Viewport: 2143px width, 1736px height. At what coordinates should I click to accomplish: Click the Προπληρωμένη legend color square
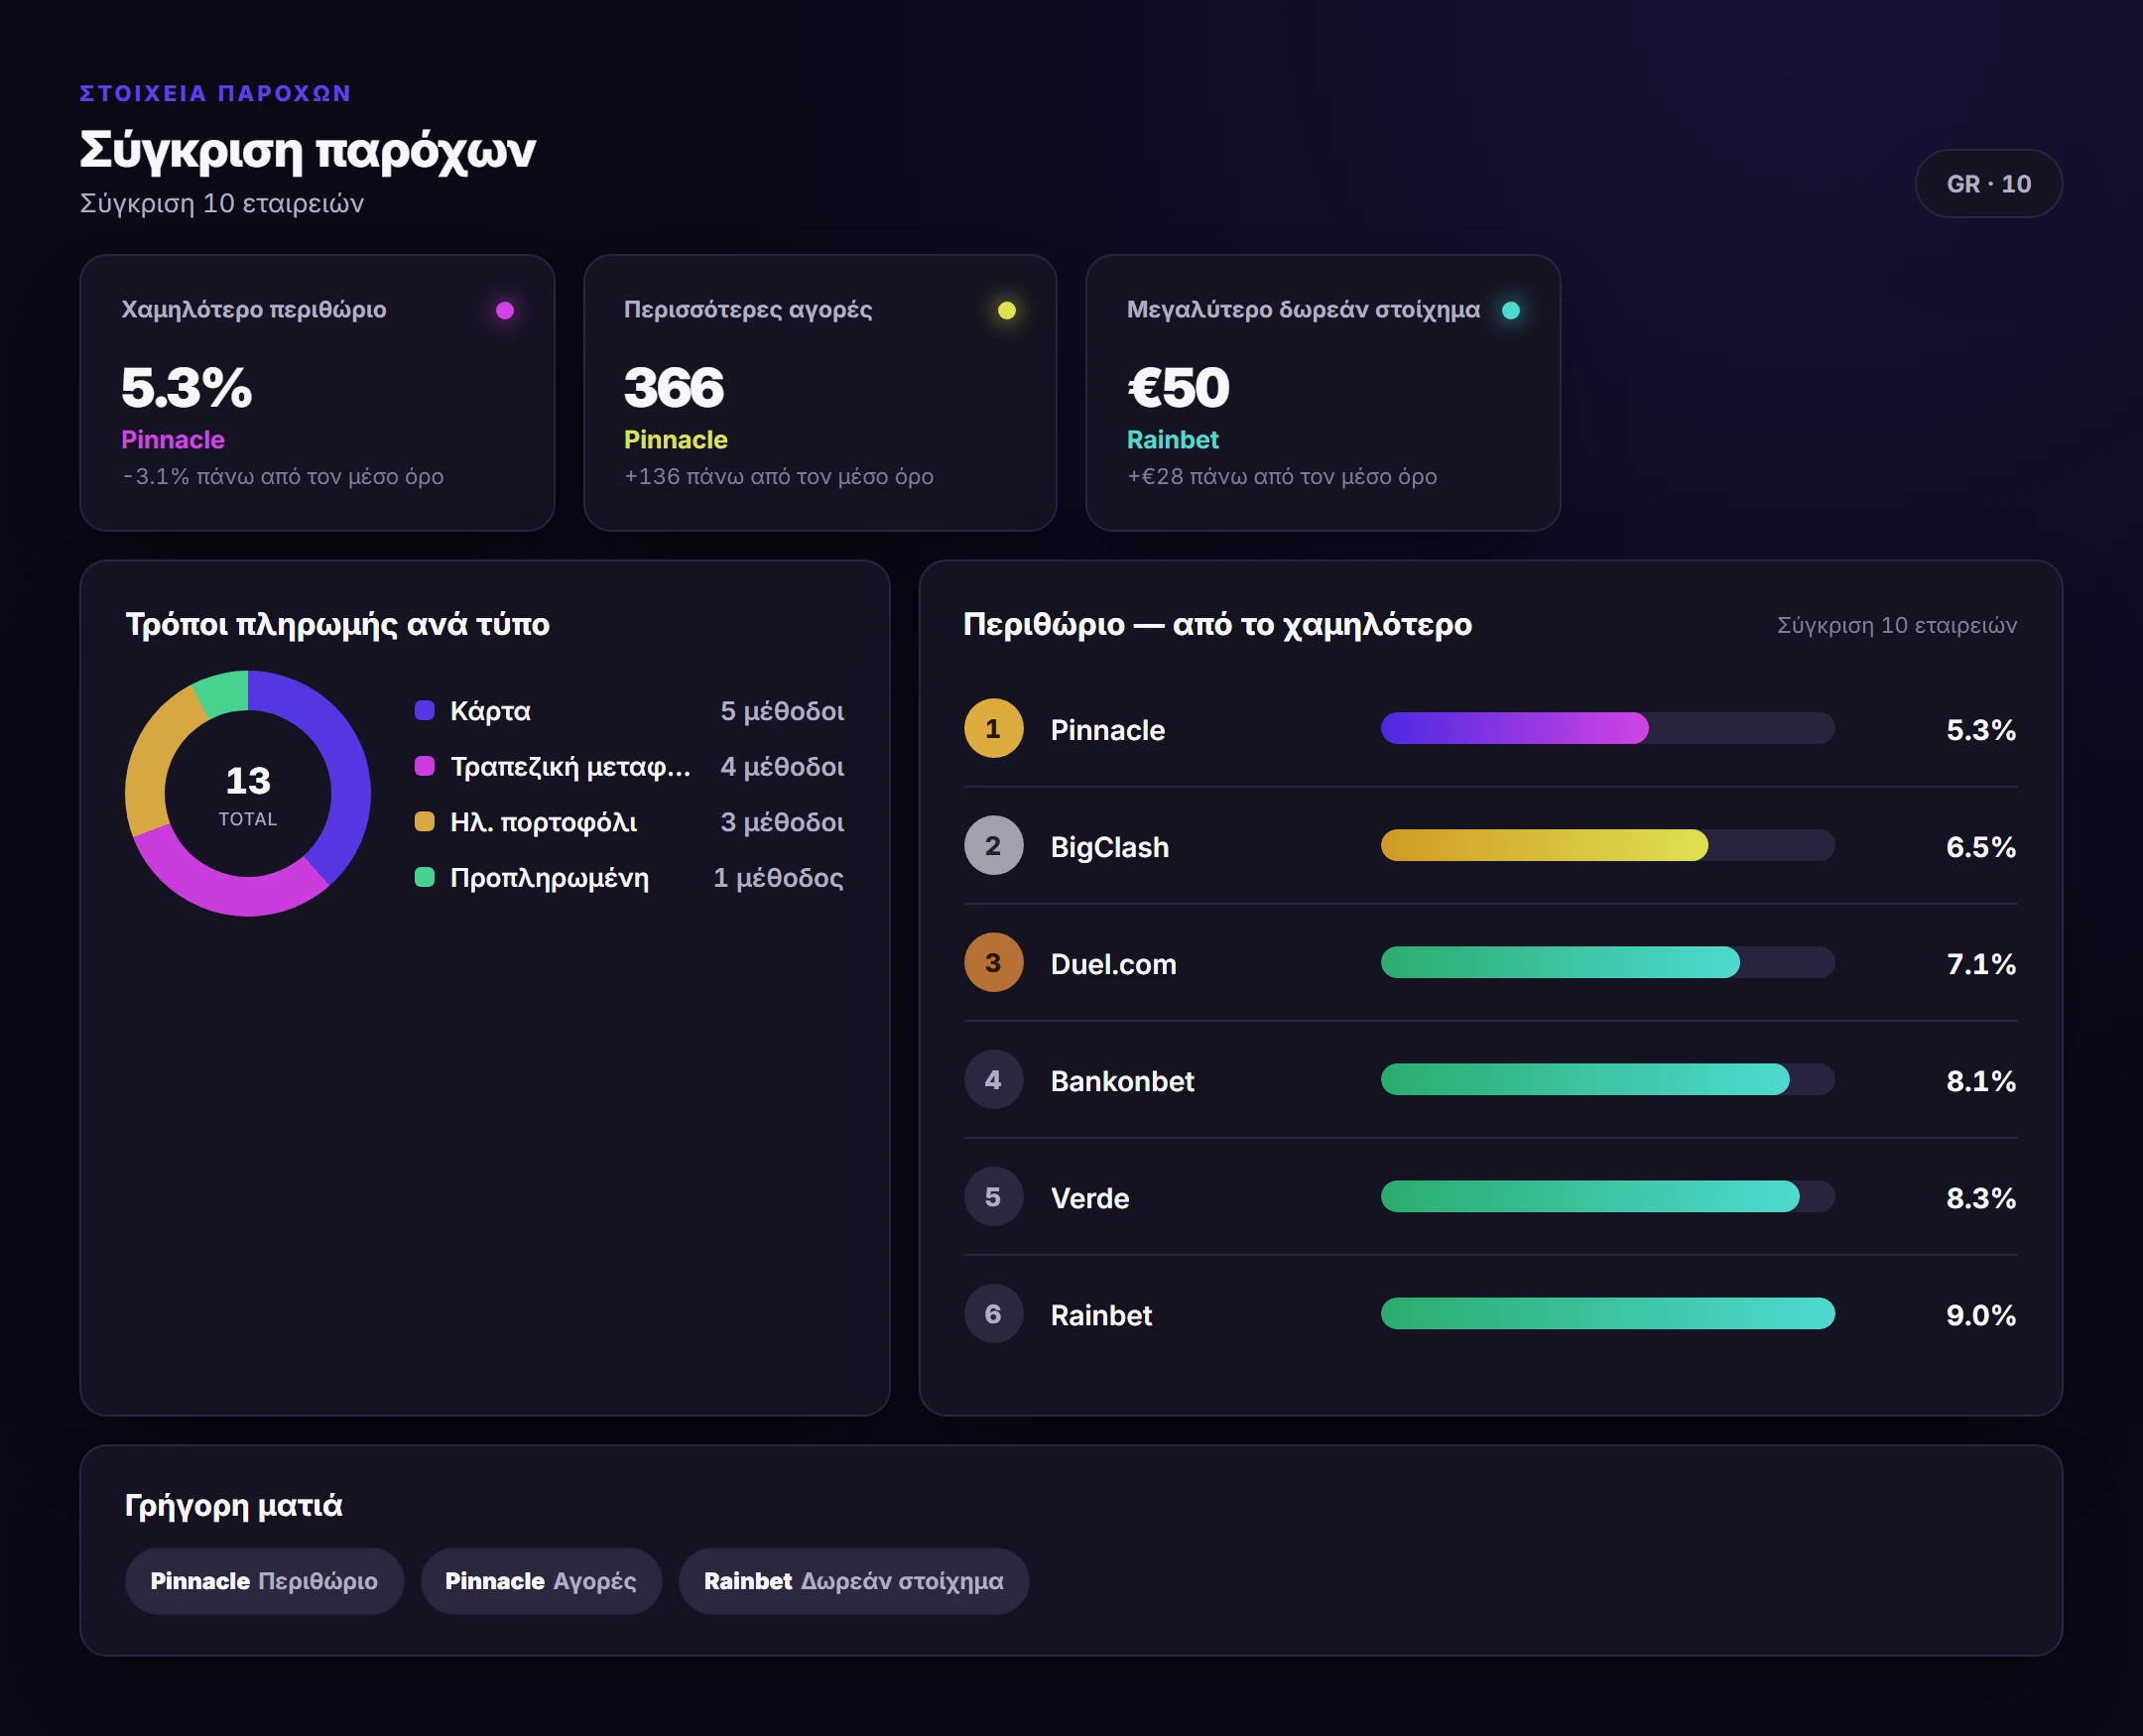[425, 877]
